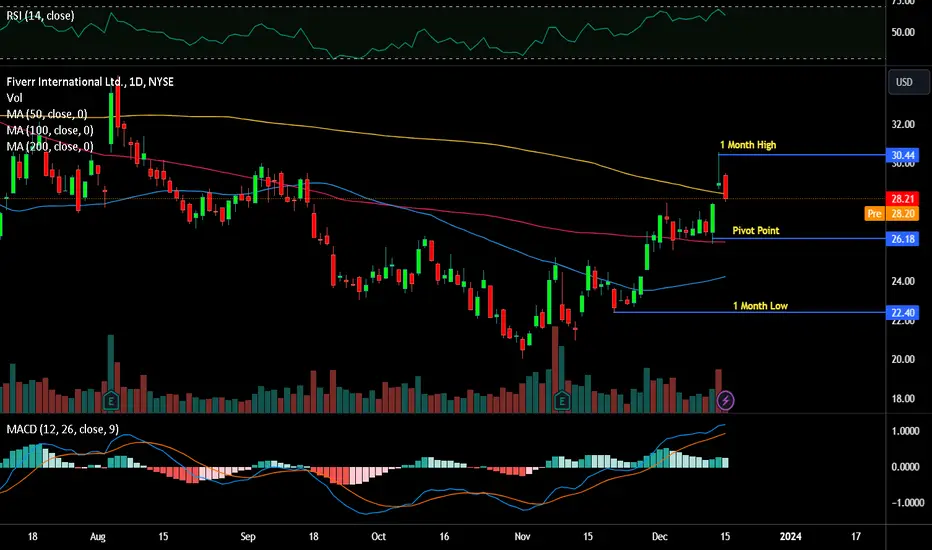
Task: Click the earnings E icon near August
Action: 111,401
